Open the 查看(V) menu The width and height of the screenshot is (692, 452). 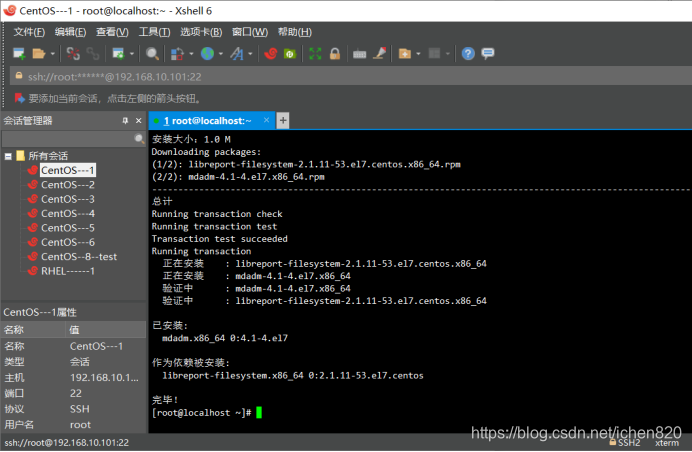[113, 32]
